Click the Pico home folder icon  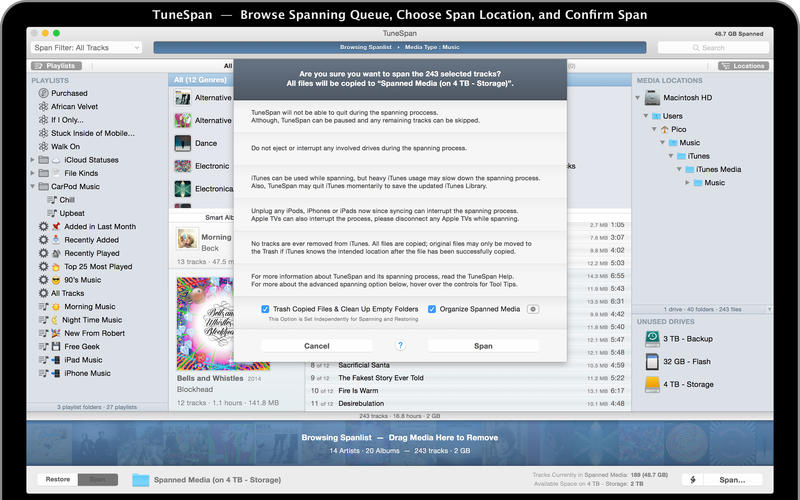[x=665, y=130]
